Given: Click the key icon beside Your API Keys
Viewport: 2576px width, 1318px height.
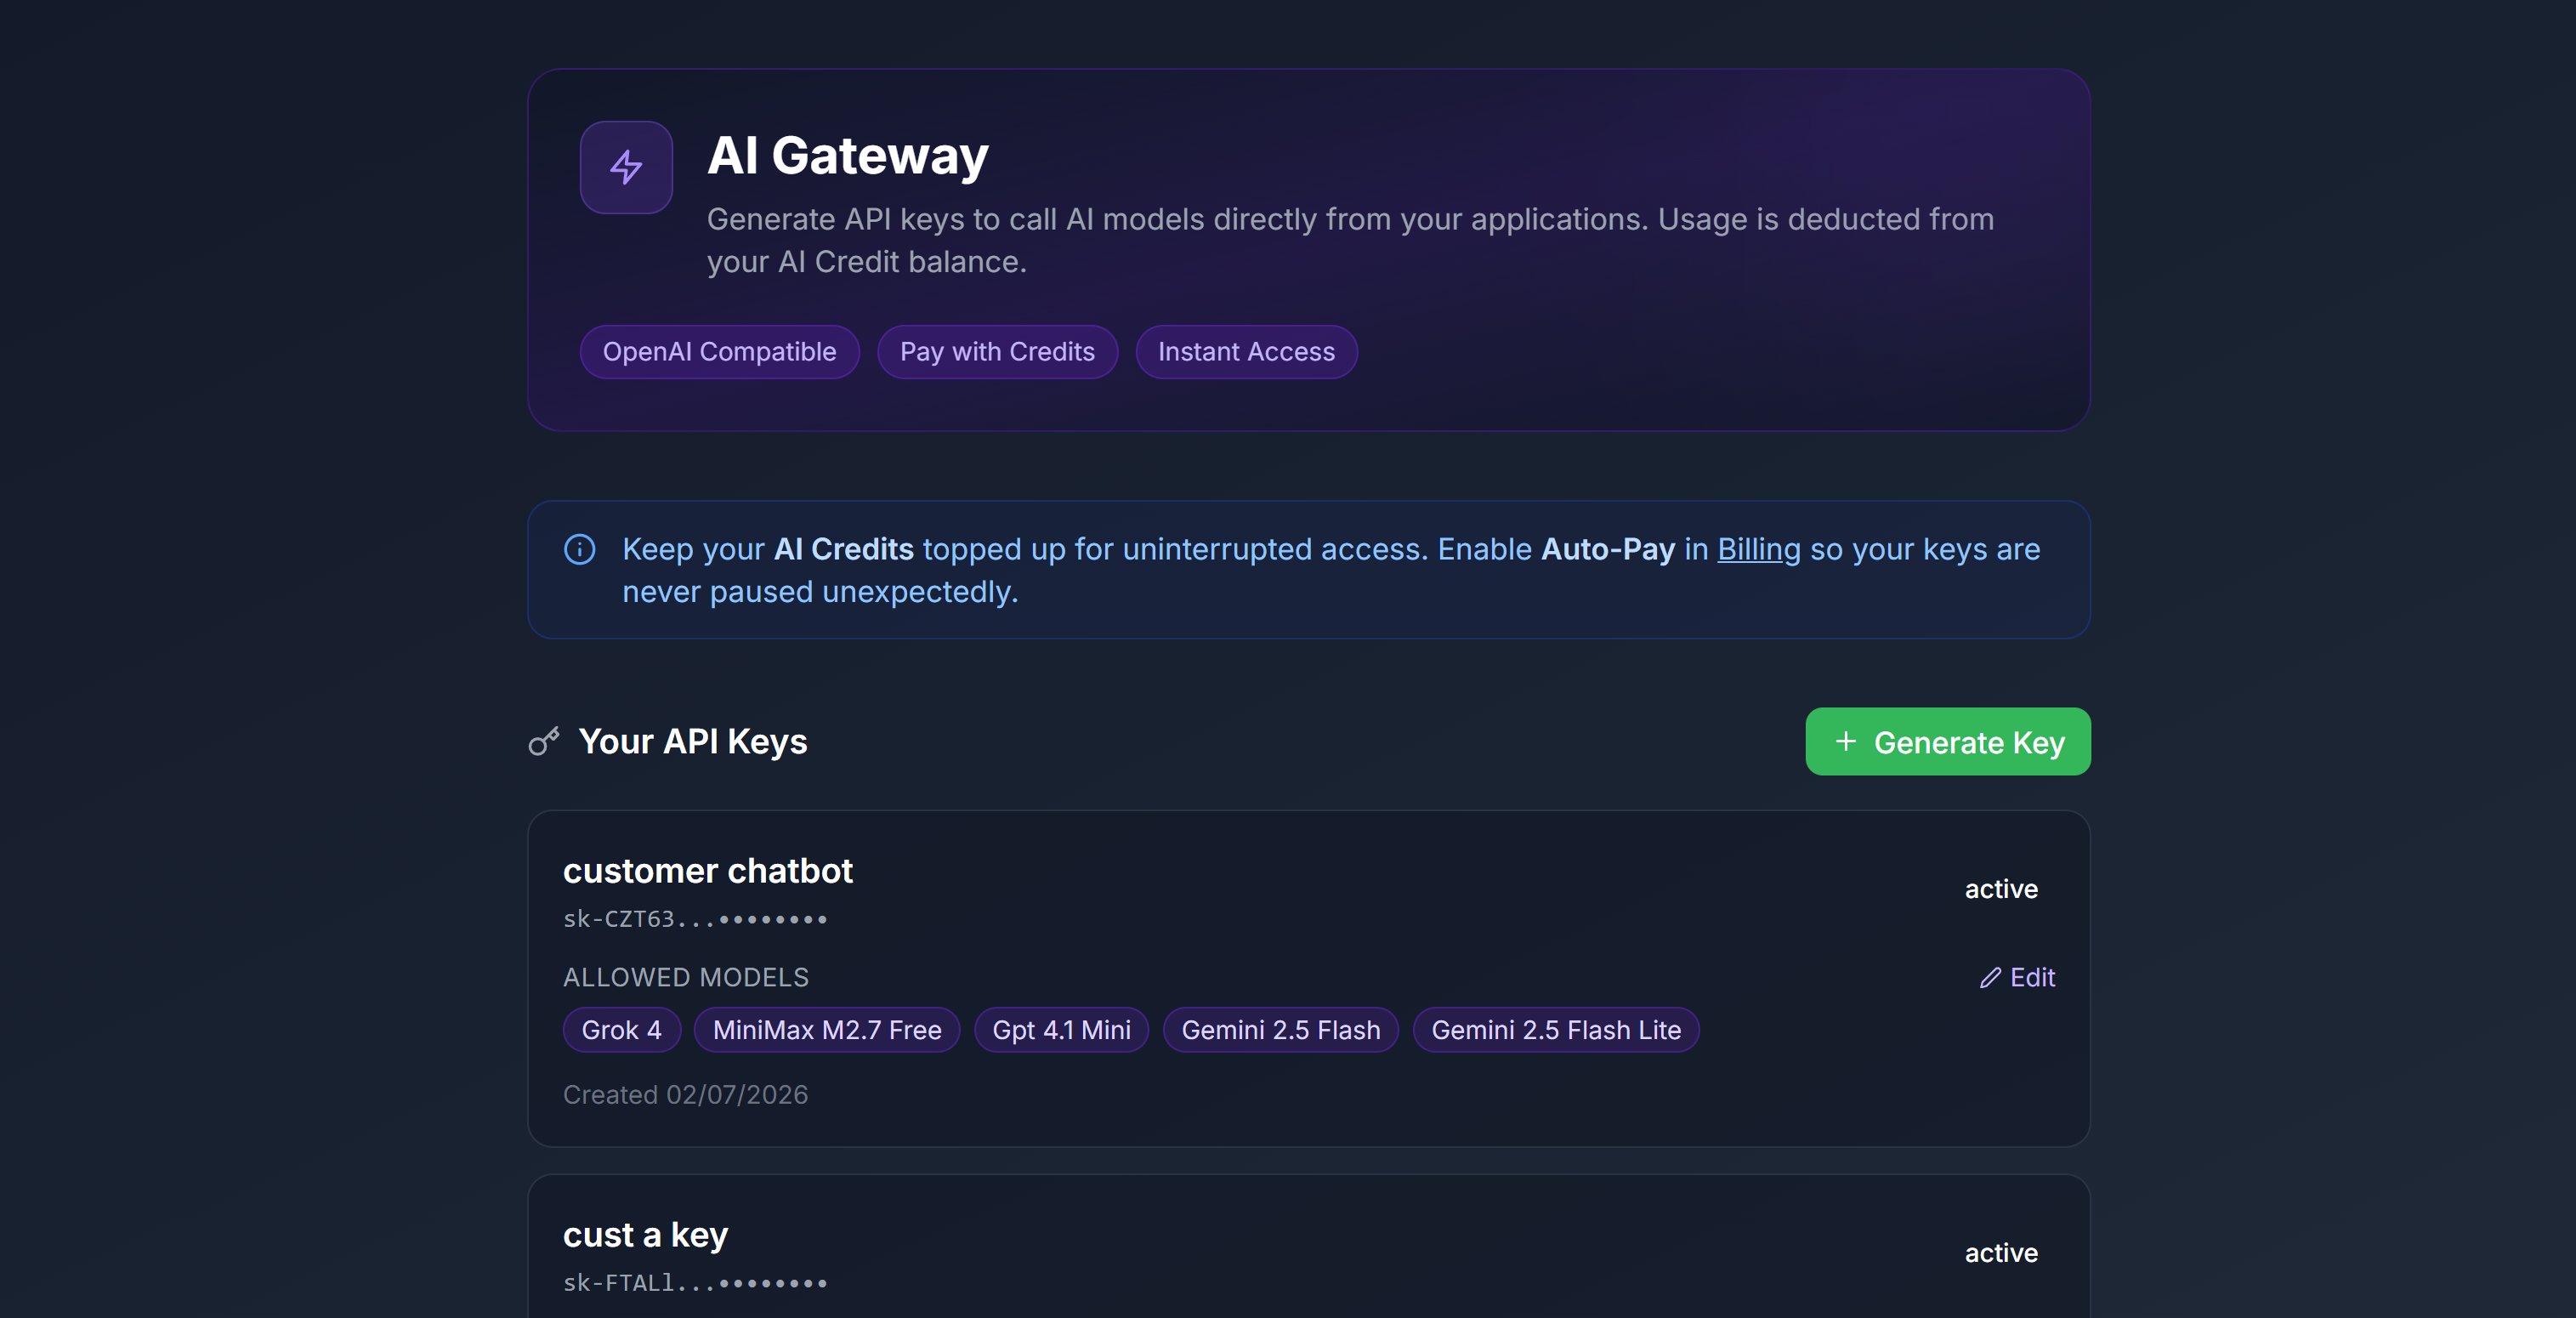Looking at the screenshot, I should click(544, 741).
